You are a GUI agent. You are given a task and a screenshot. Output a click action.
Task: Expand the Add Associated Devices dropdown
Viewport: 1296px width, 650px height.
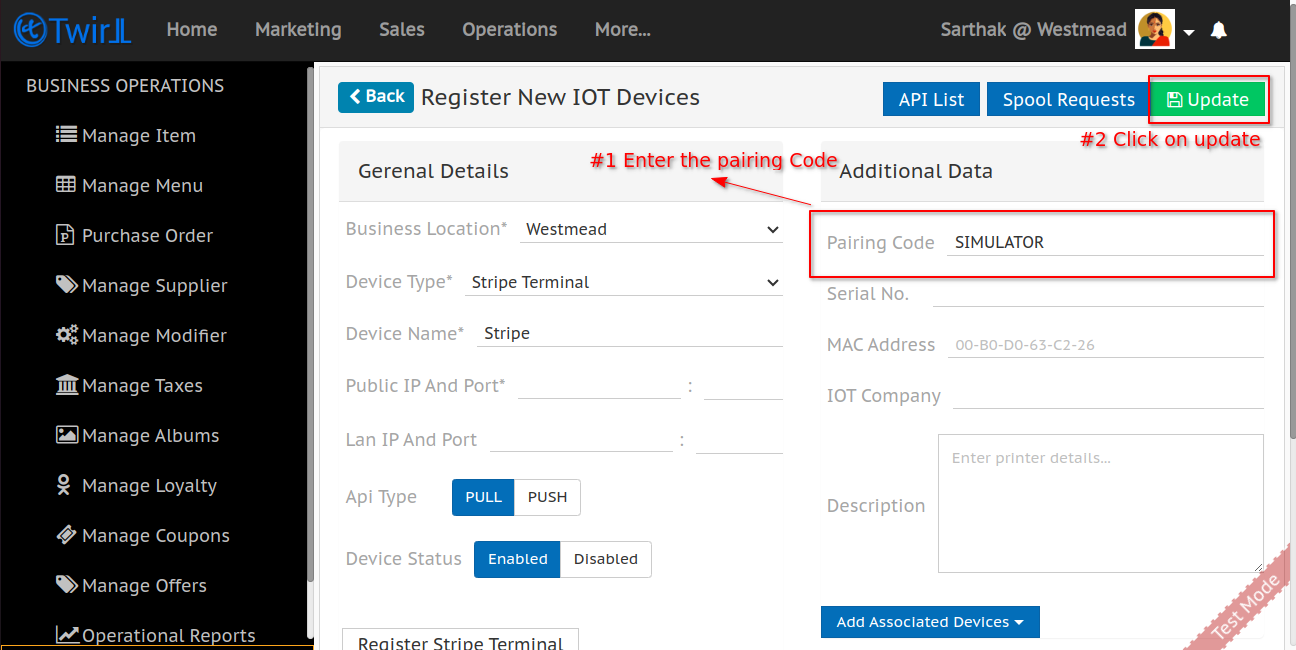(x=929, y=622)
